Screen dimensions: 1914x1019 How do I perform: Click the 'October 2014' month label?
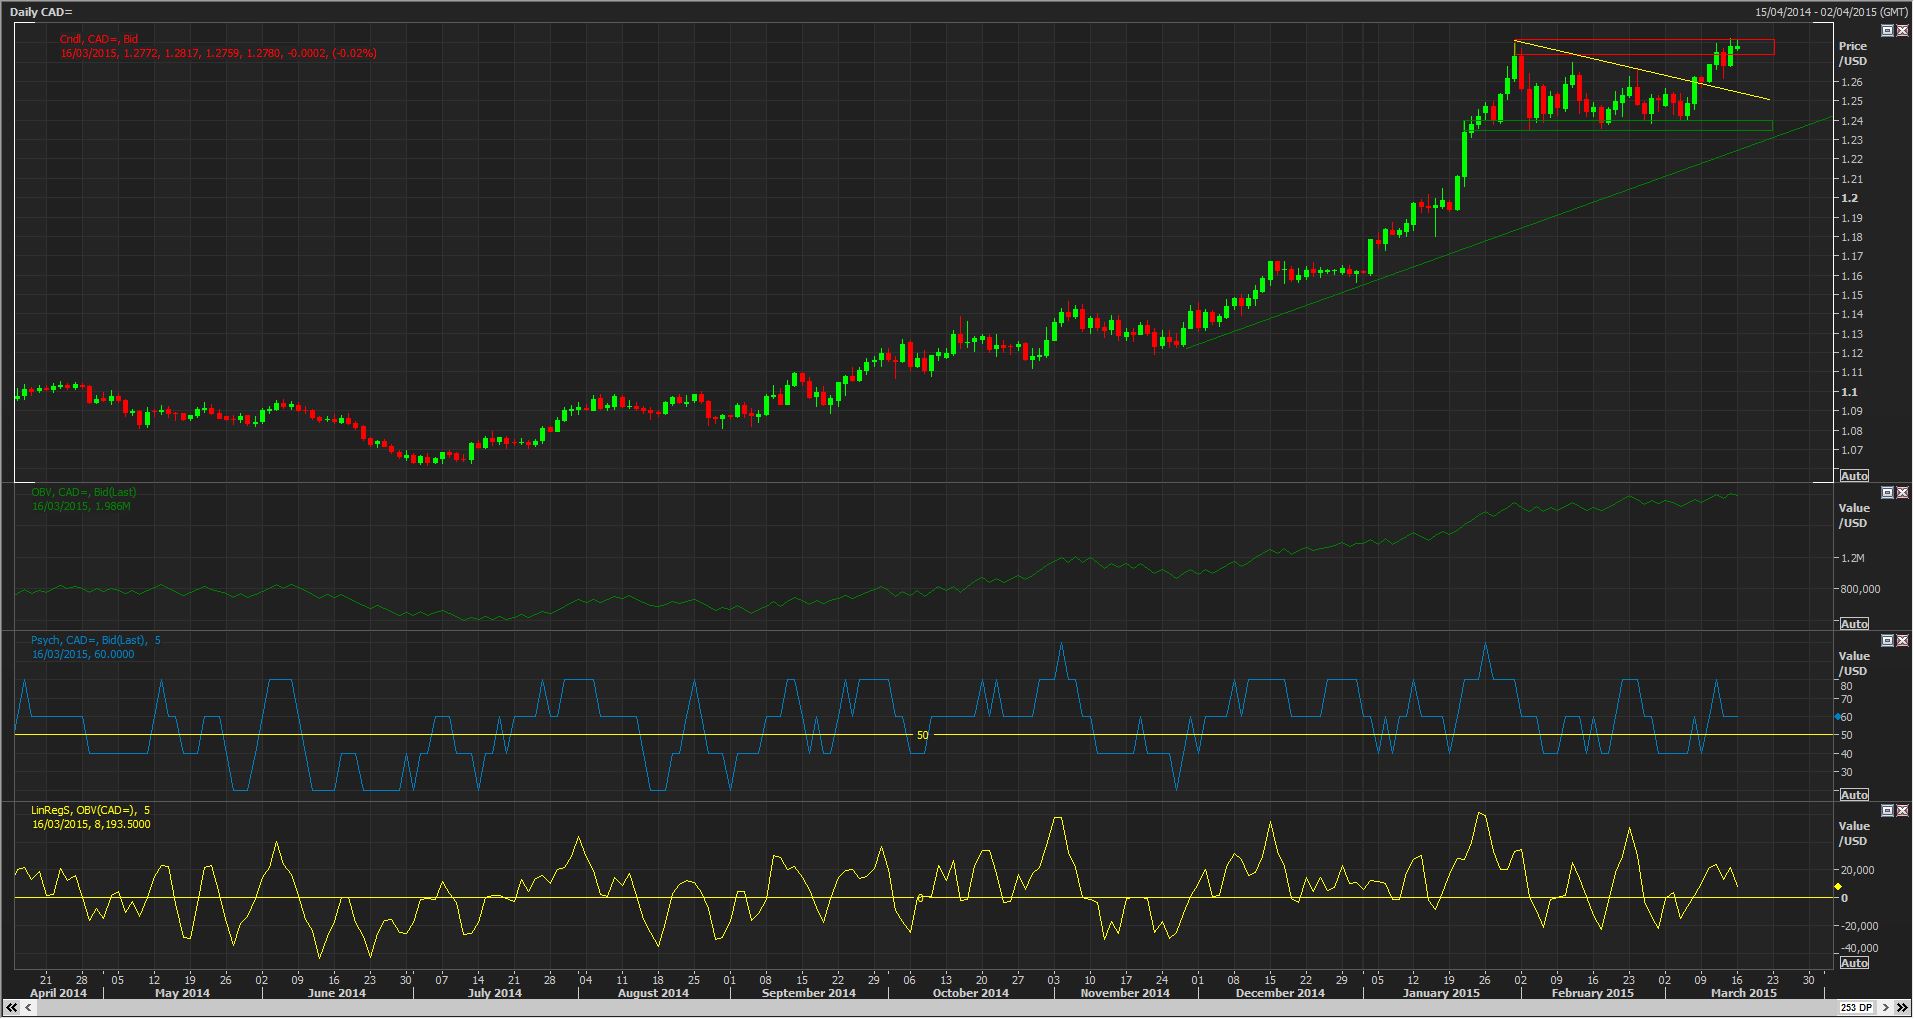point(969,993)
